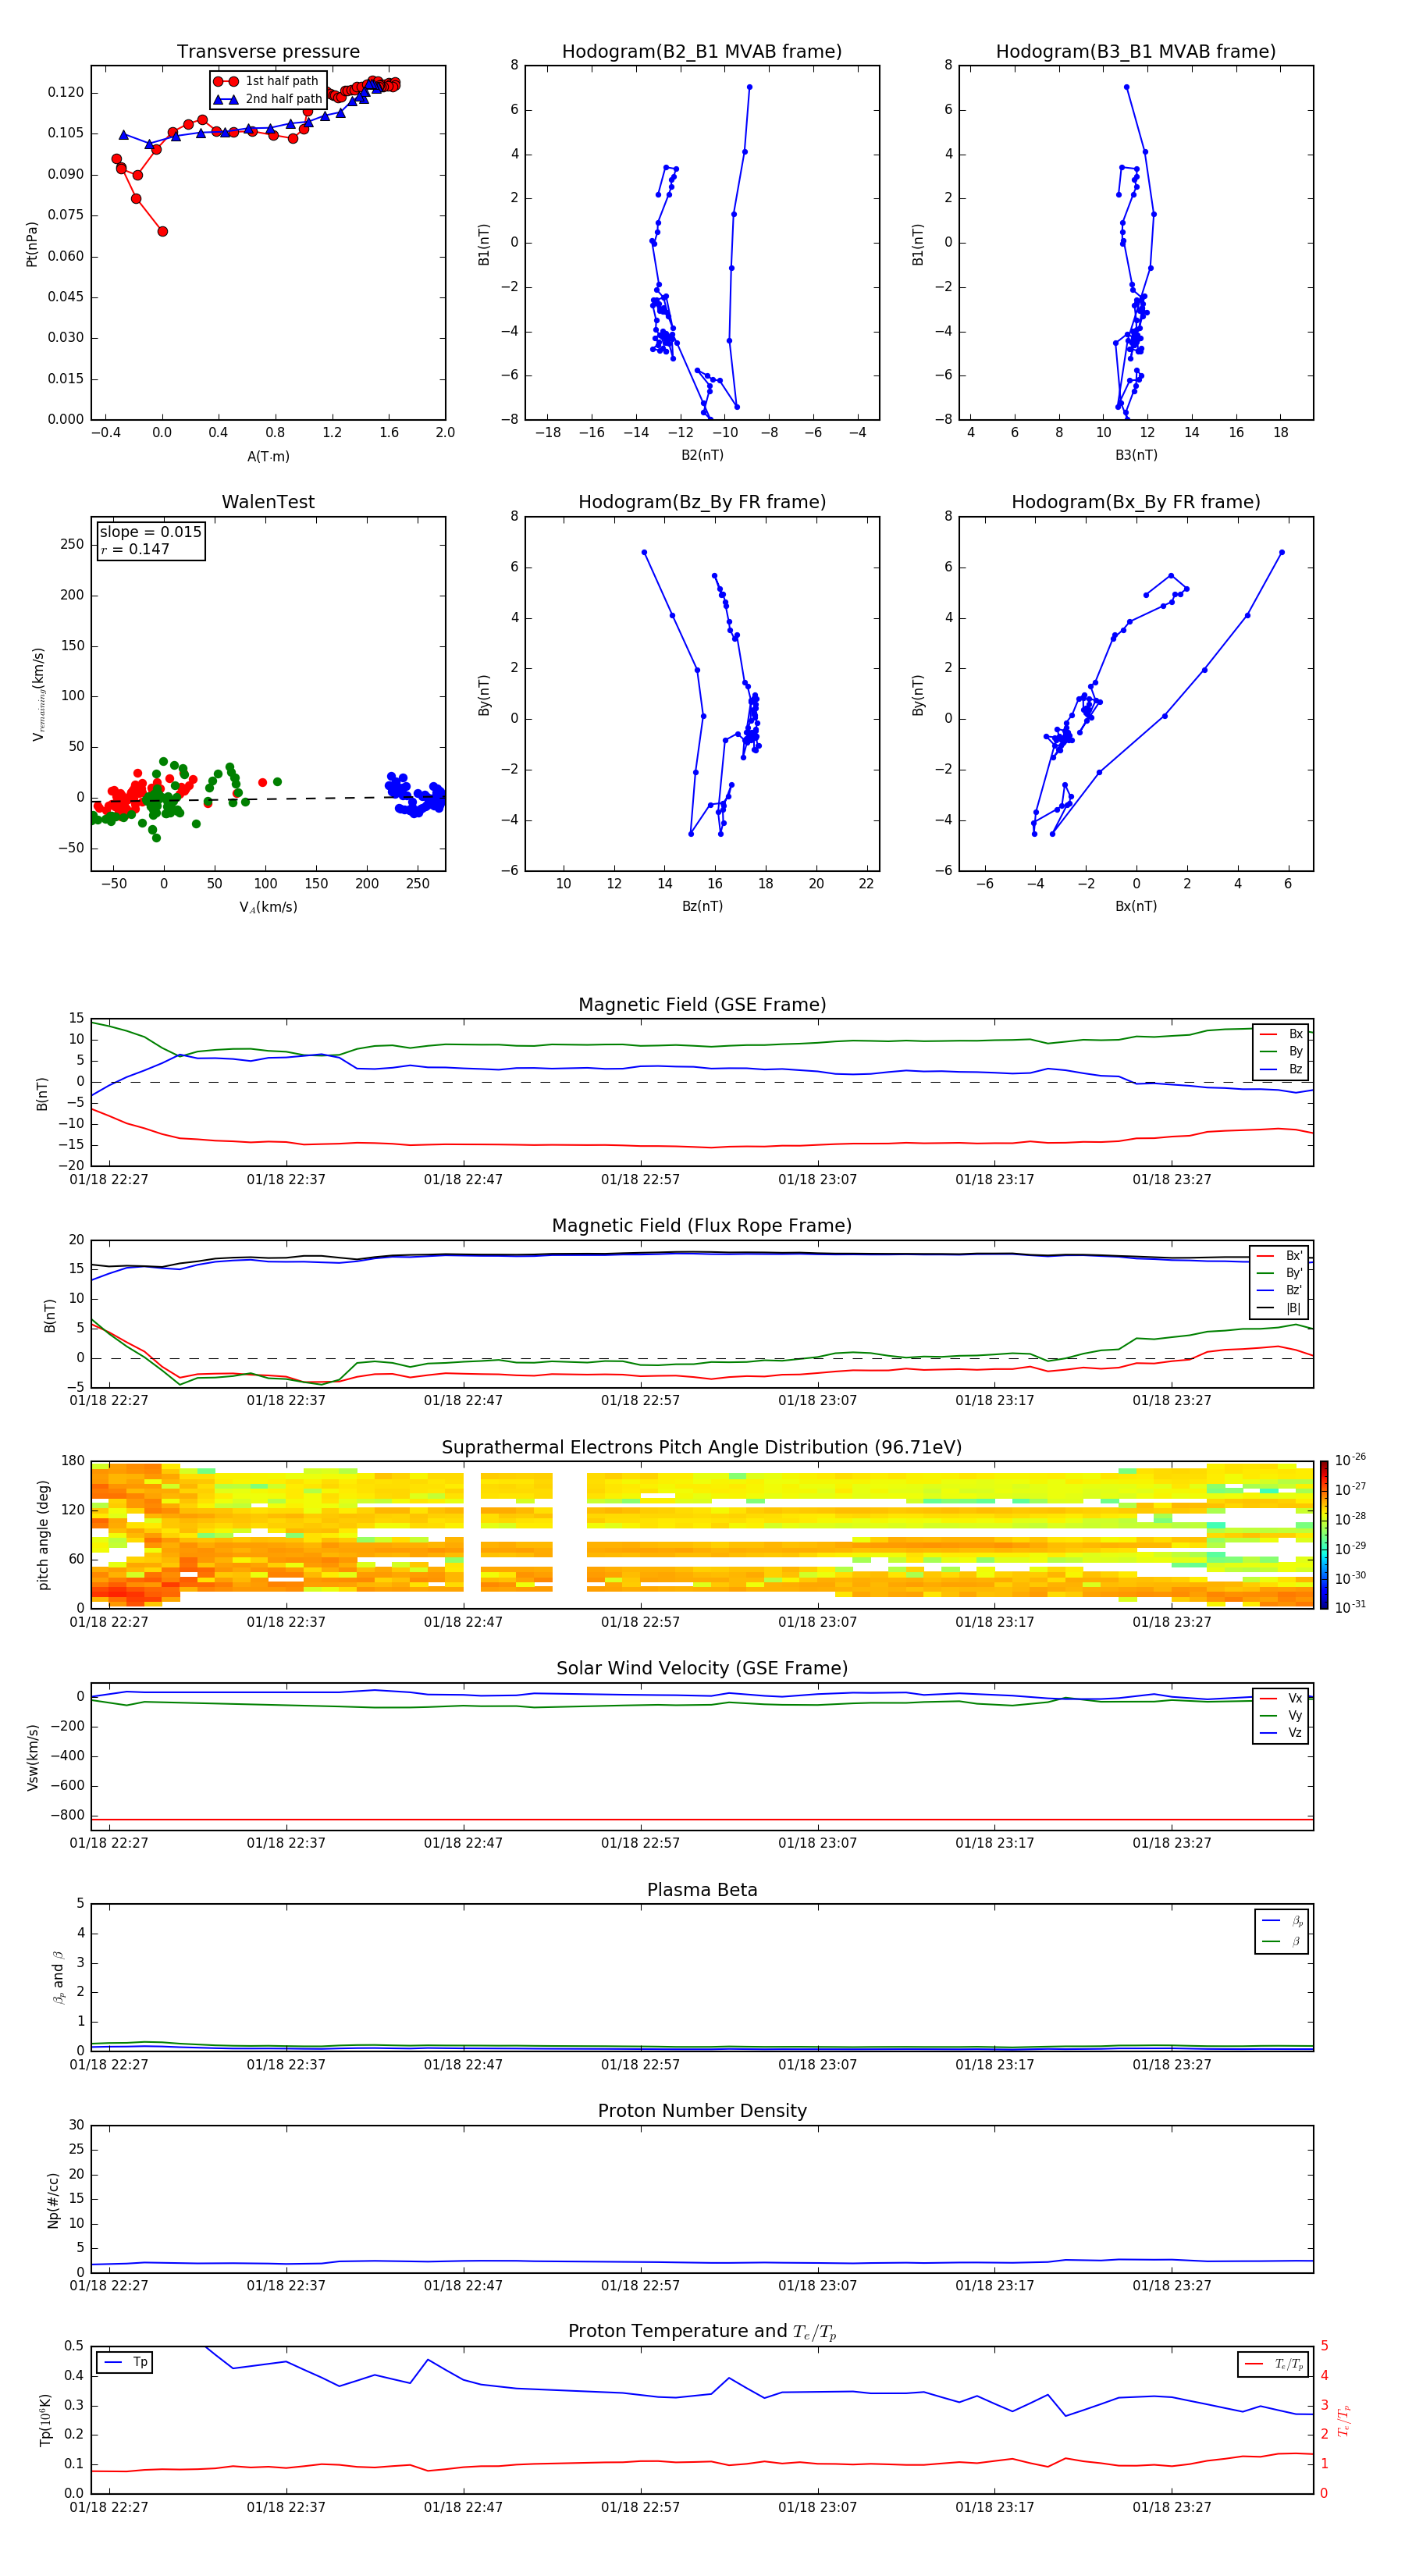Select the Bx legend entry in GSE panel

pos(1281,1034)
